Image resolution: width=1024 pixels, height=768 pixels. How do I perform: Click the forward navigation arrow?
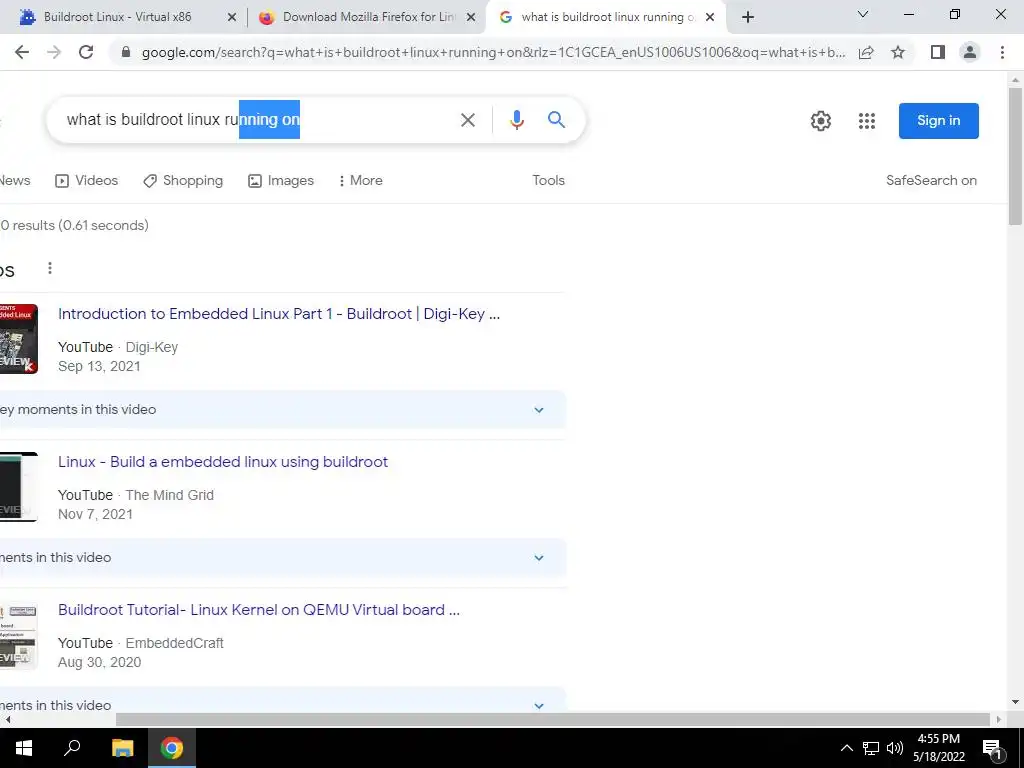point(54,52)
